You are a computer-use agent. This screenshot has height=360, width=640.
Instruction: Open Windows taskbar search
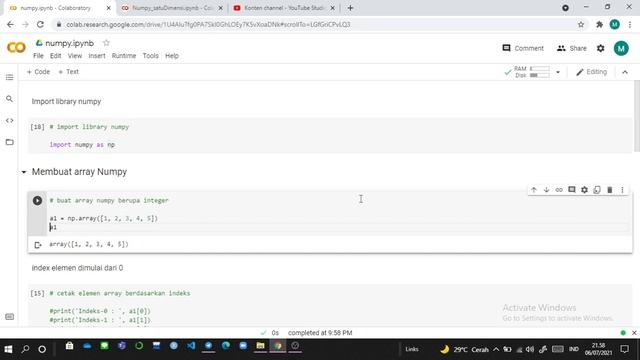click(25, 349)
